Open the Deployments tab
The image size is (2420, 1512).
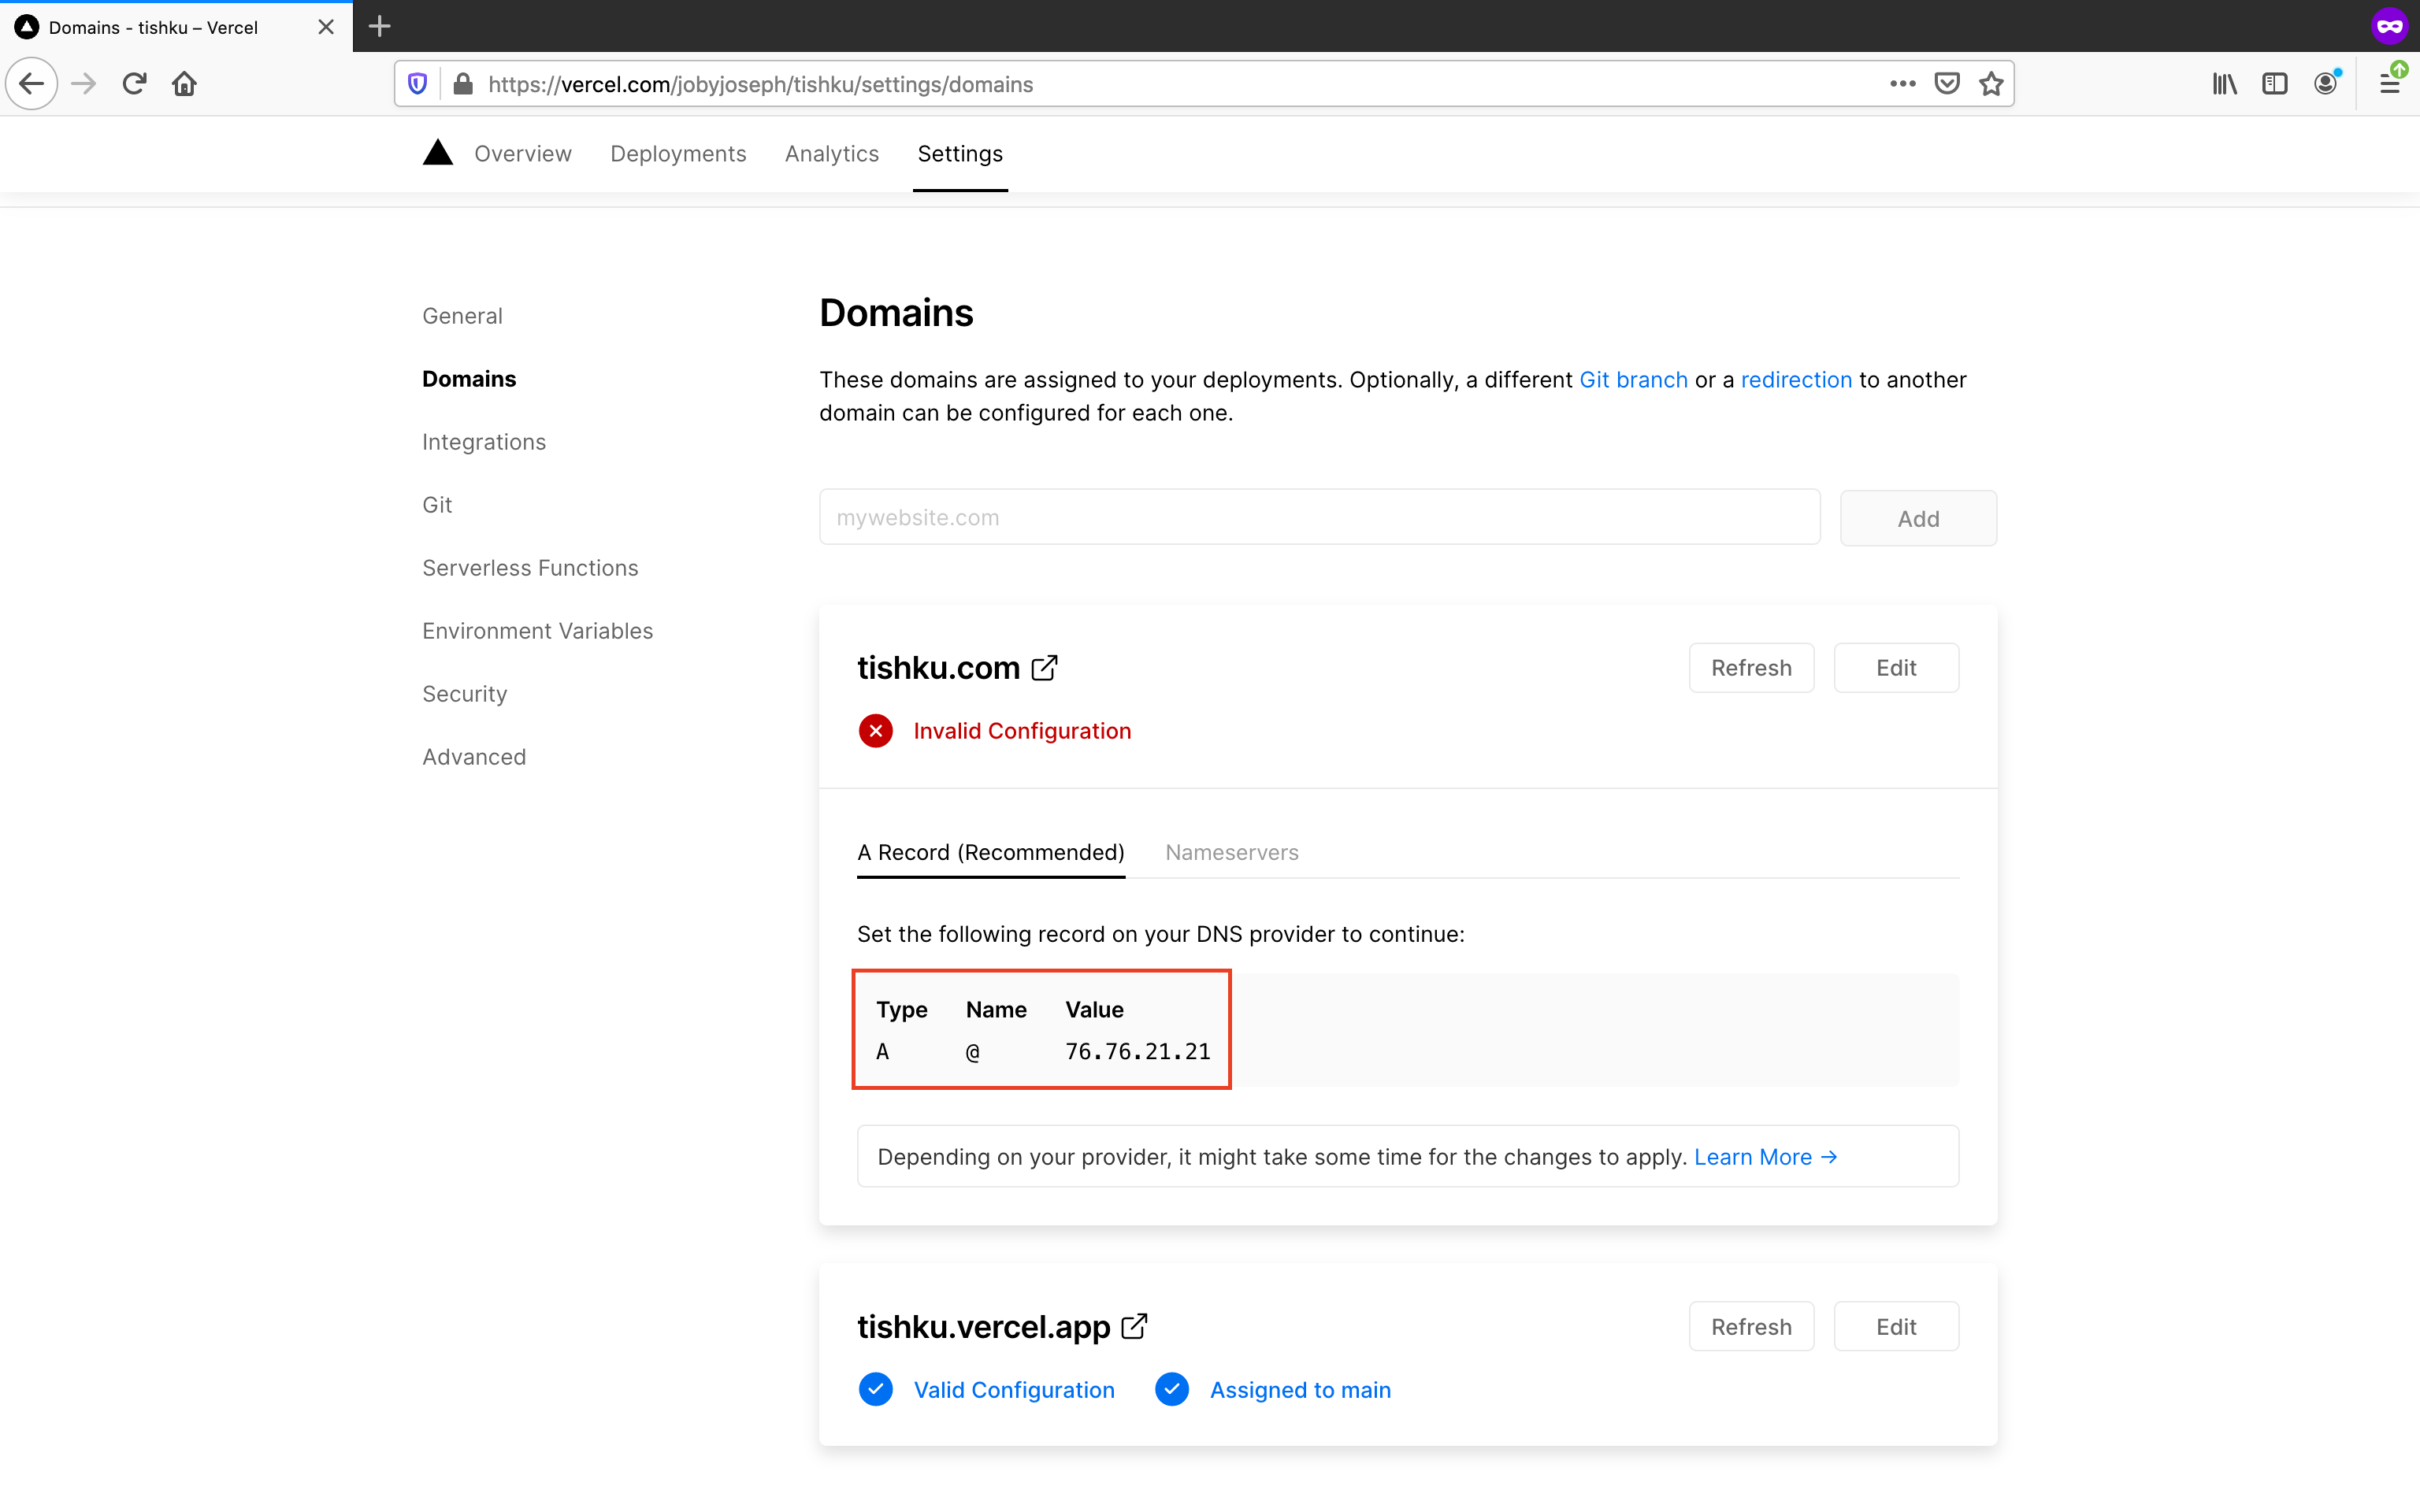[678, 154]
